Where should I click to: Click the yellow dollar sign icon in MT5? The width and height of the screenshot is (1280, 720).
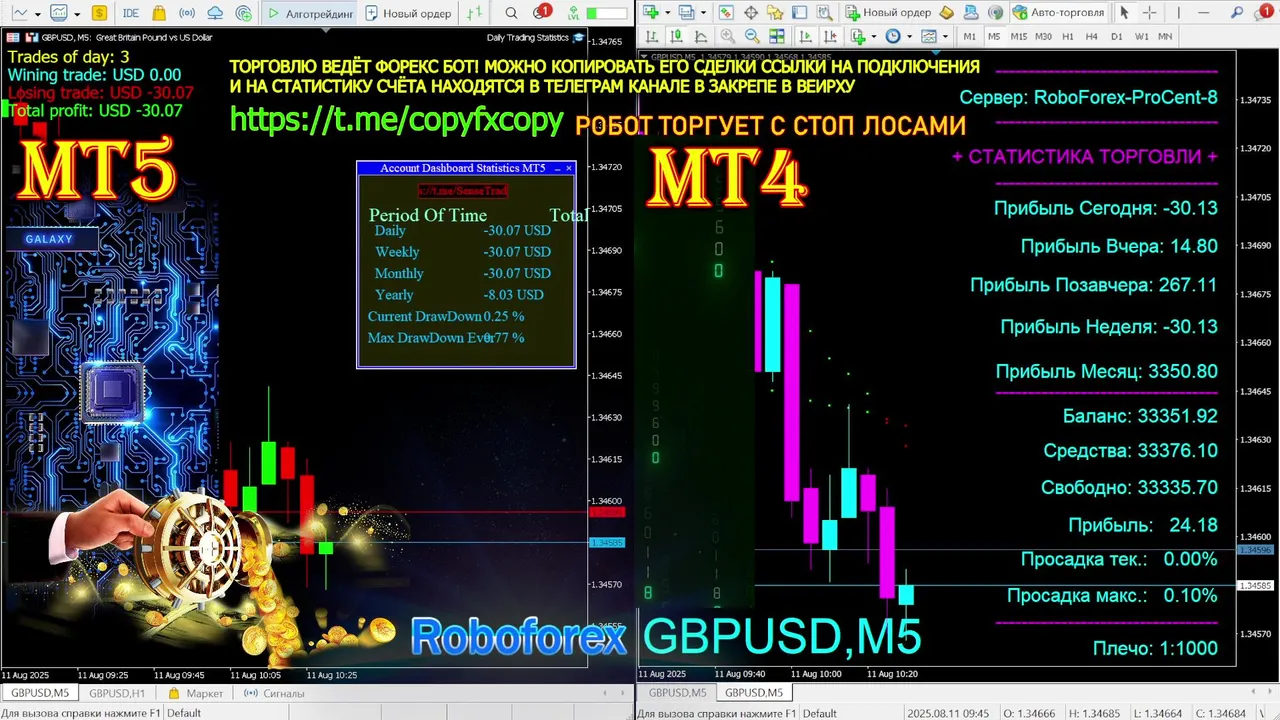[99, 13]
